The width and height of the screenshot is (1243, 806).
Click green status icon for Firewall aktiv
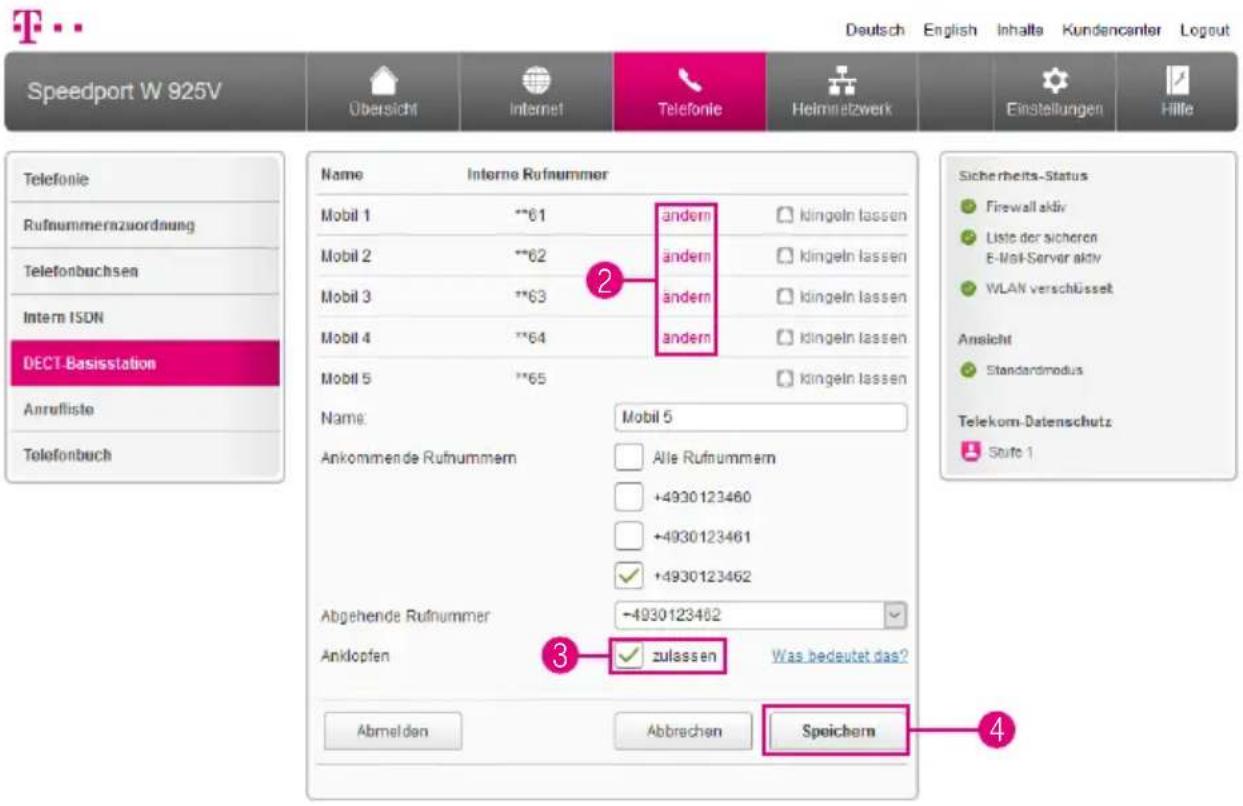tap(966, 208)
